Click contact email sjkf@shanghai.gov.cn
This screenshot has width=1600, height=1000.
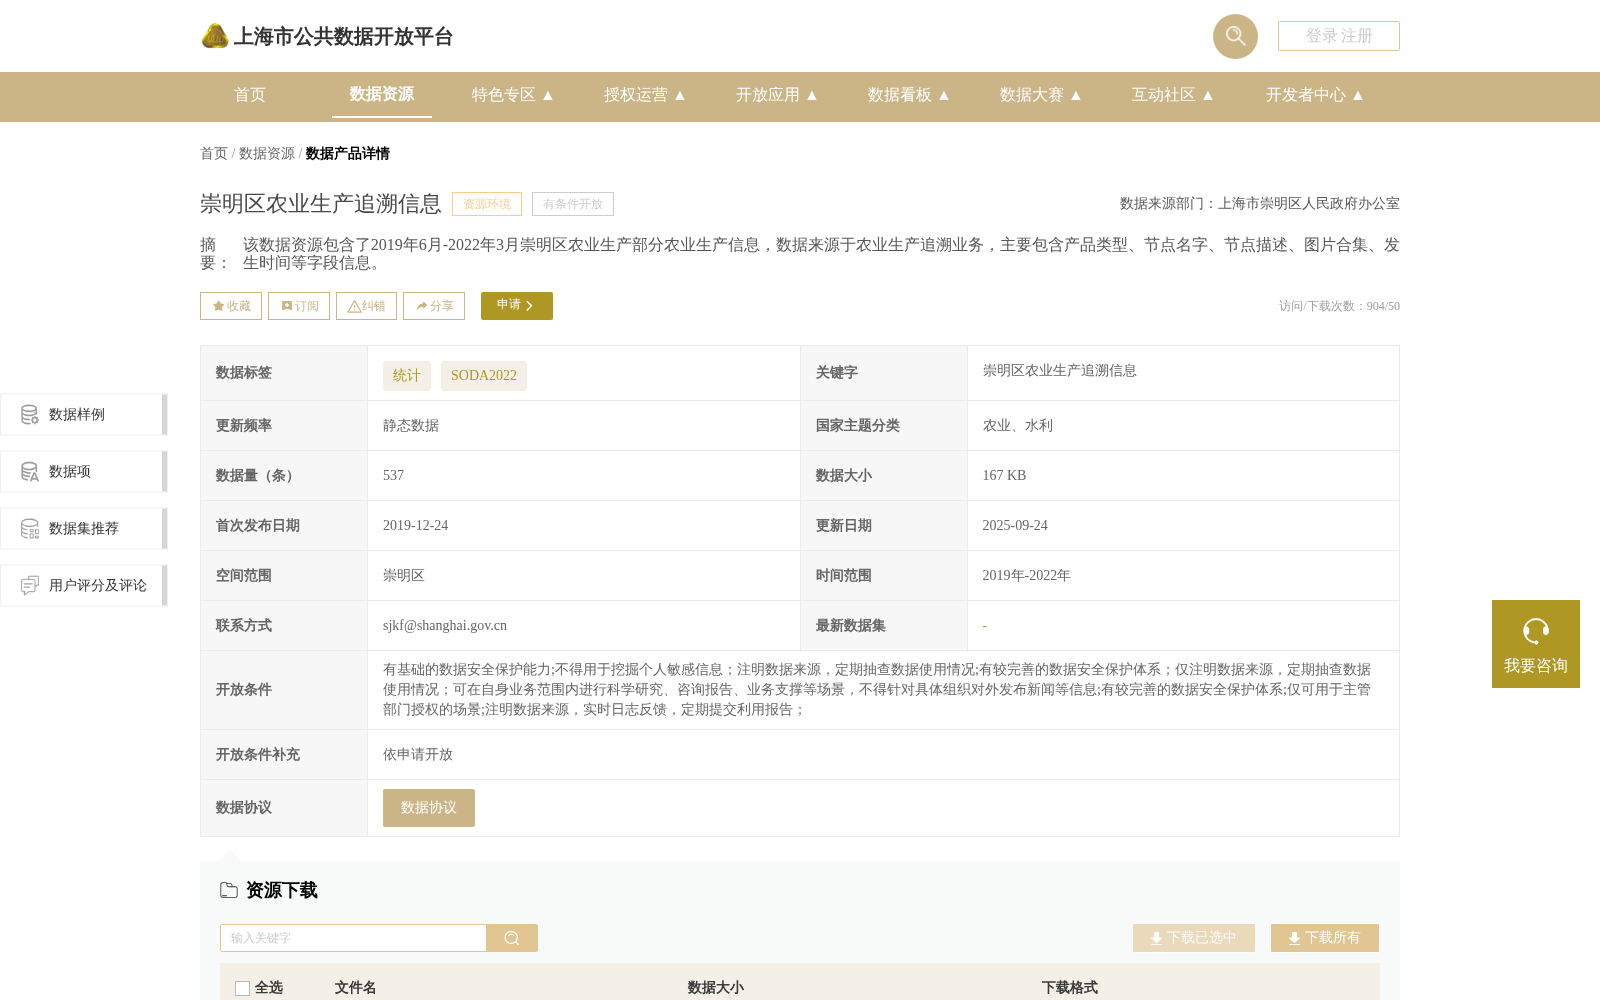click(445, 626)
